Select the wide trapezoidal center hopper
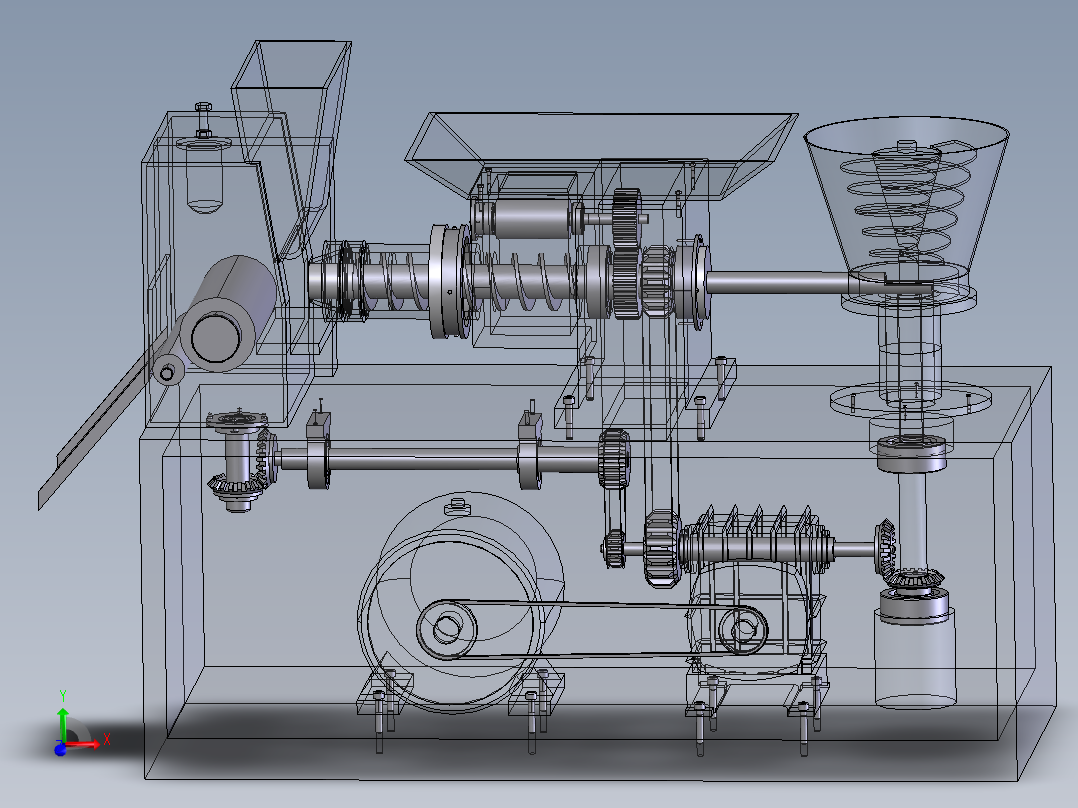The width and height of the screenshot is (1078, 808). (x=602, y=155)
